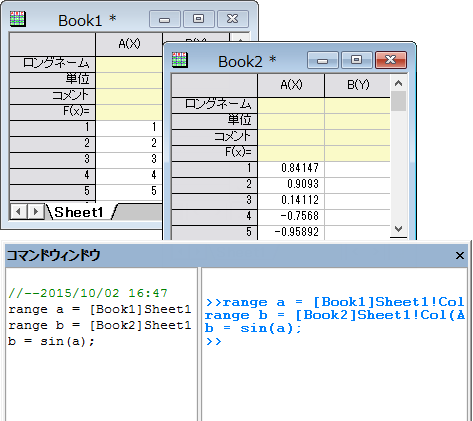Click empty B(Y) cell in row 1 of Book2
Image resolution: width=473 pixels, height=421 pixels.
click(x=358, y=169)
